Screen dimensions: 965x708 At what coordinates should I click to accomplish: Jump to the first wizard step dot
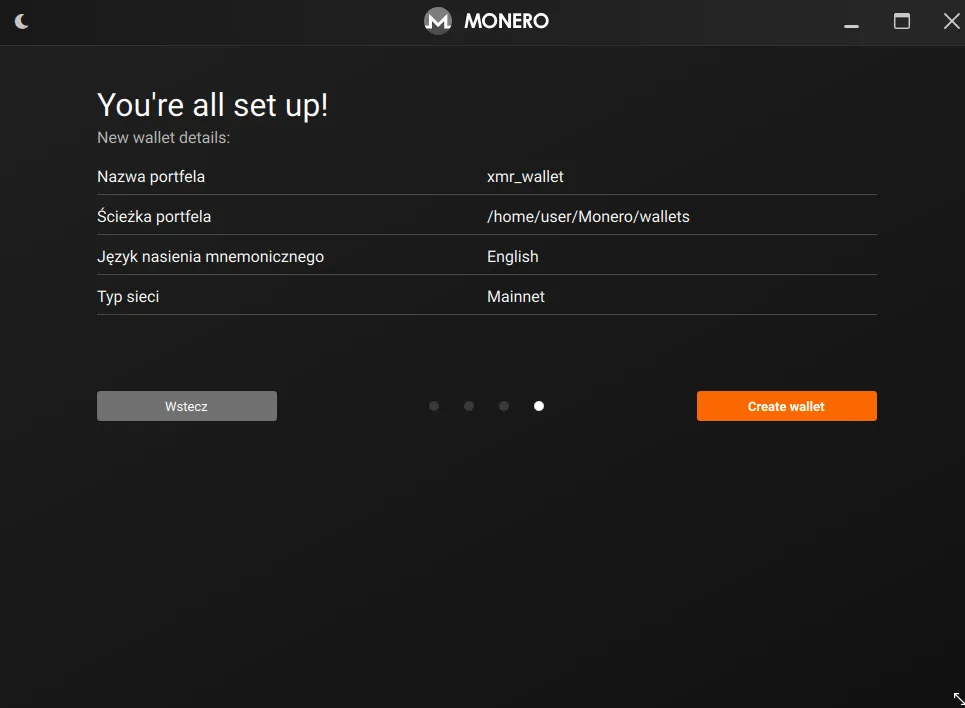(434, 406)
